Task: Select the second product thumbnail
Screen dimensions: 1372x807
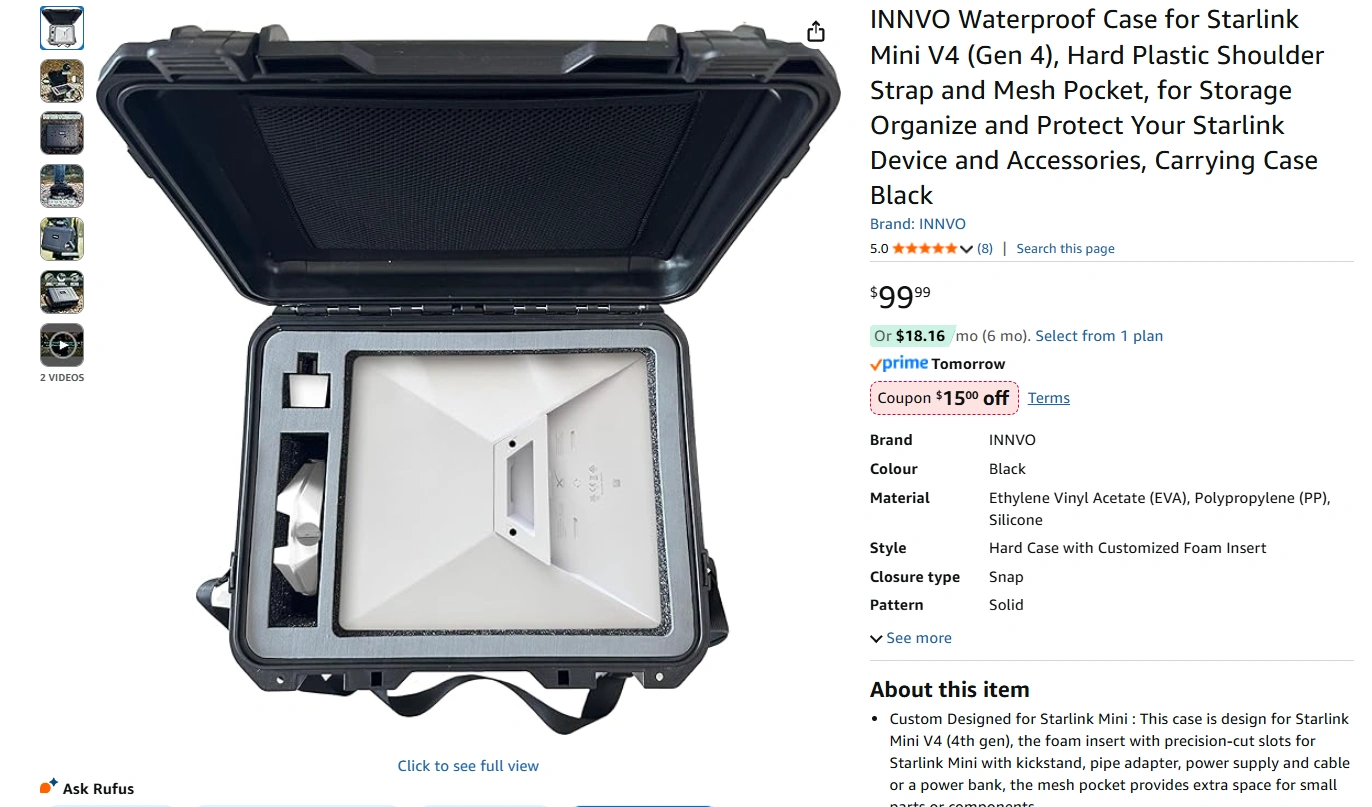Action: tap(62, 81)
